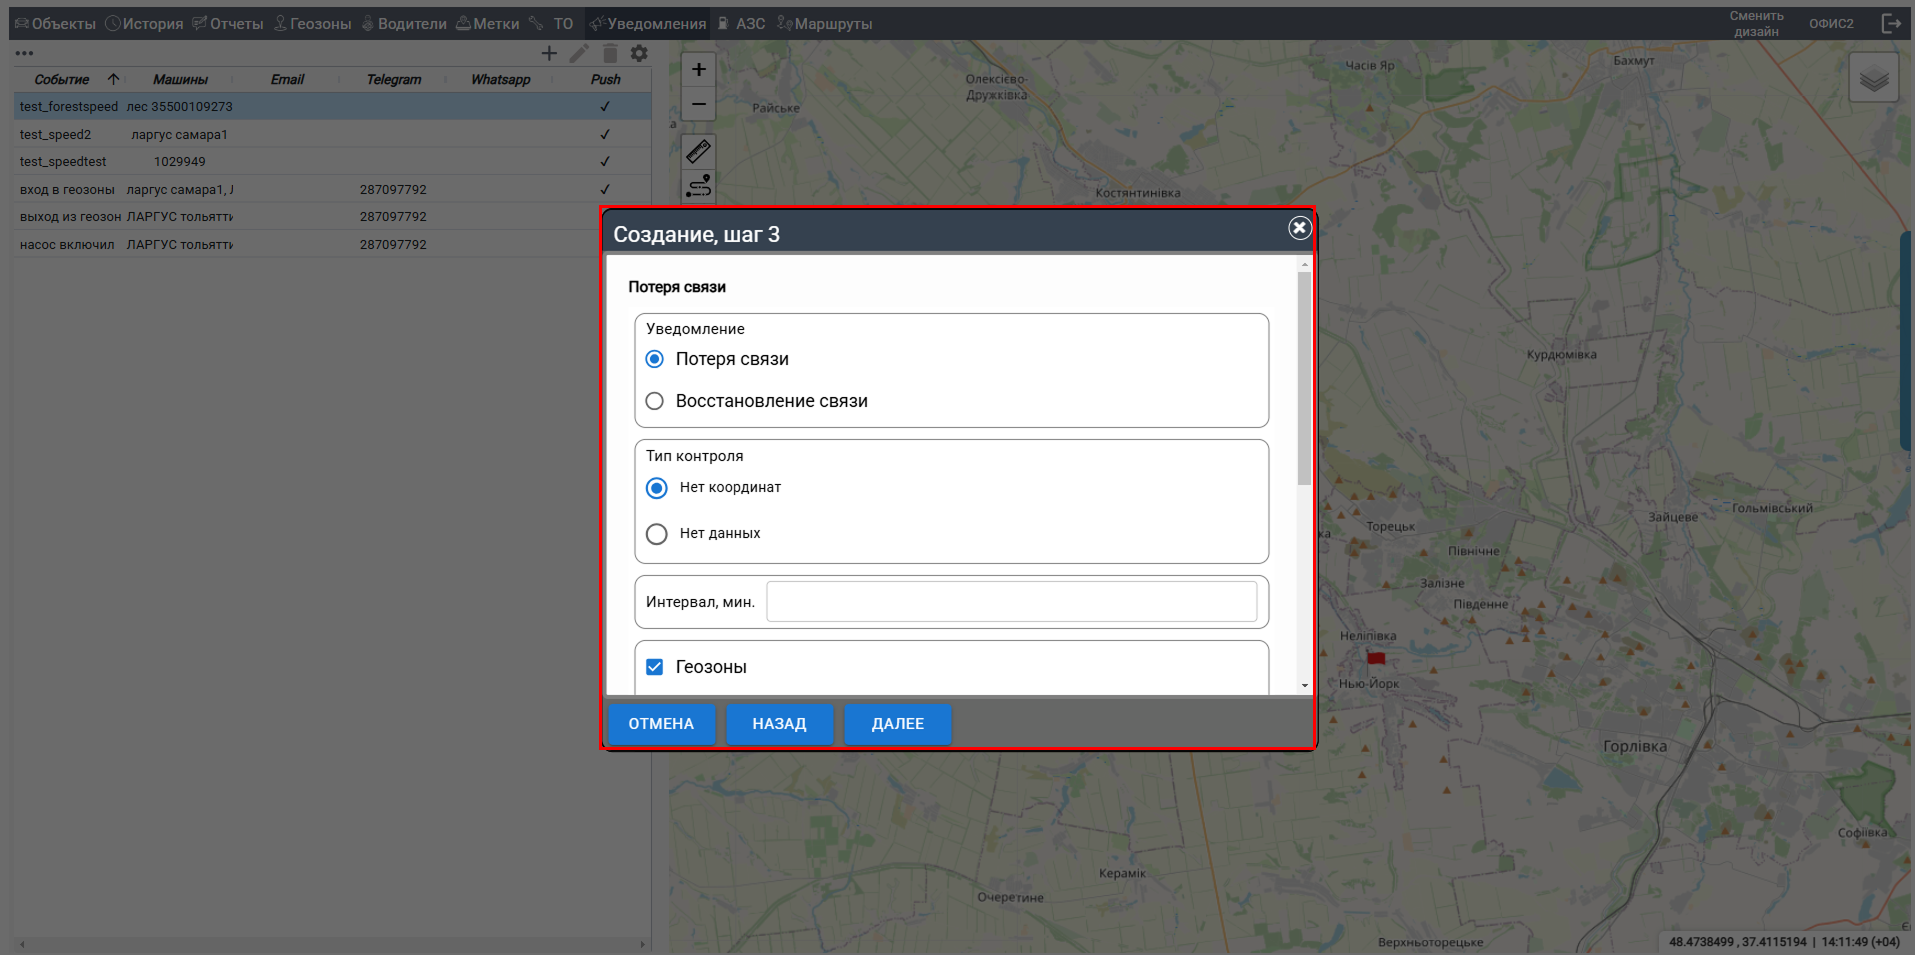Switch to the Отчеты tab

coord(228,23)
